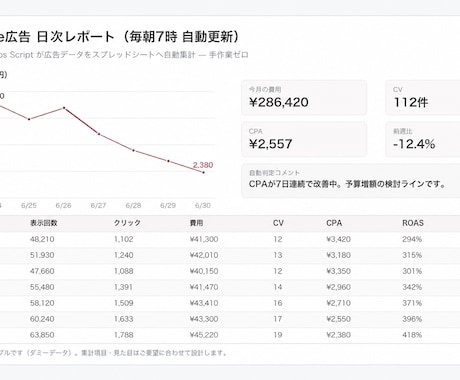The height and width of the screenshot is (380, 460).
Task: Click the 1,509 clicks cell
Action: click(124, 303)
